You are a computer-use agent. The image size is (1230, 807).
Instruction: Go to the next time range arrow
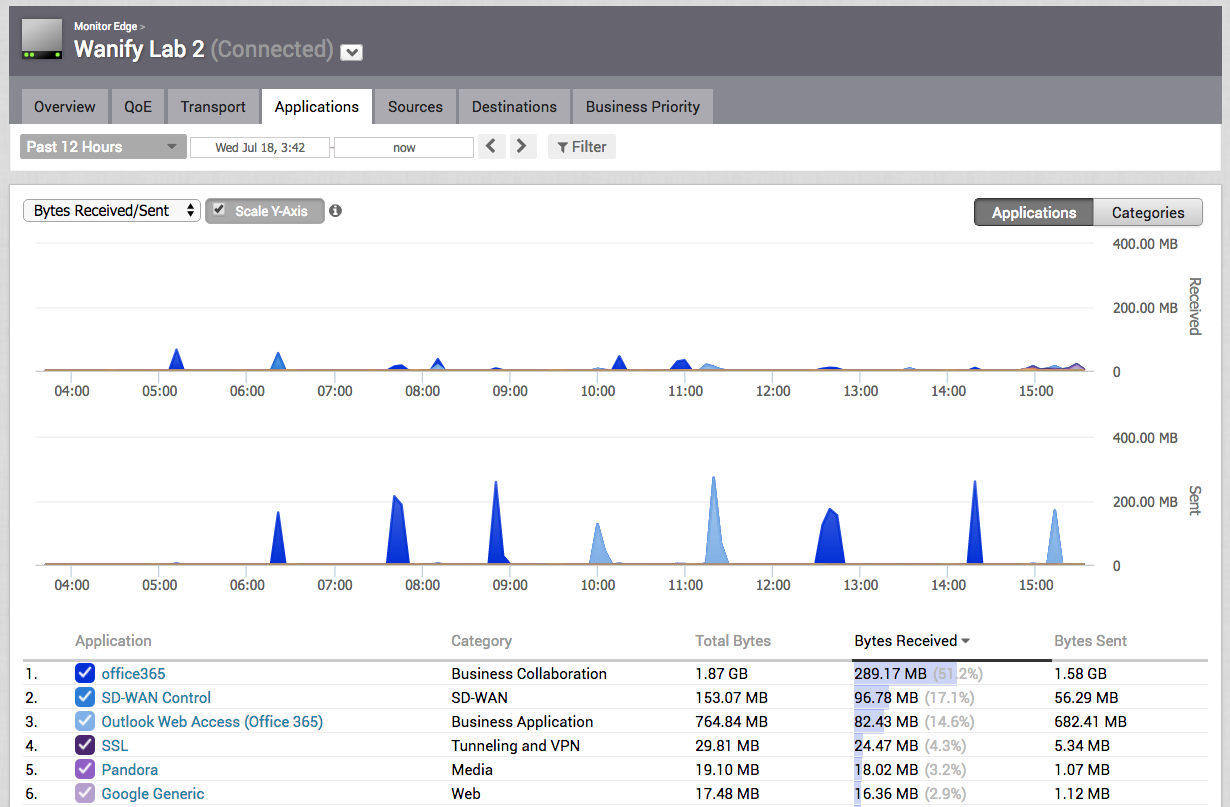[x=522, y=147]
